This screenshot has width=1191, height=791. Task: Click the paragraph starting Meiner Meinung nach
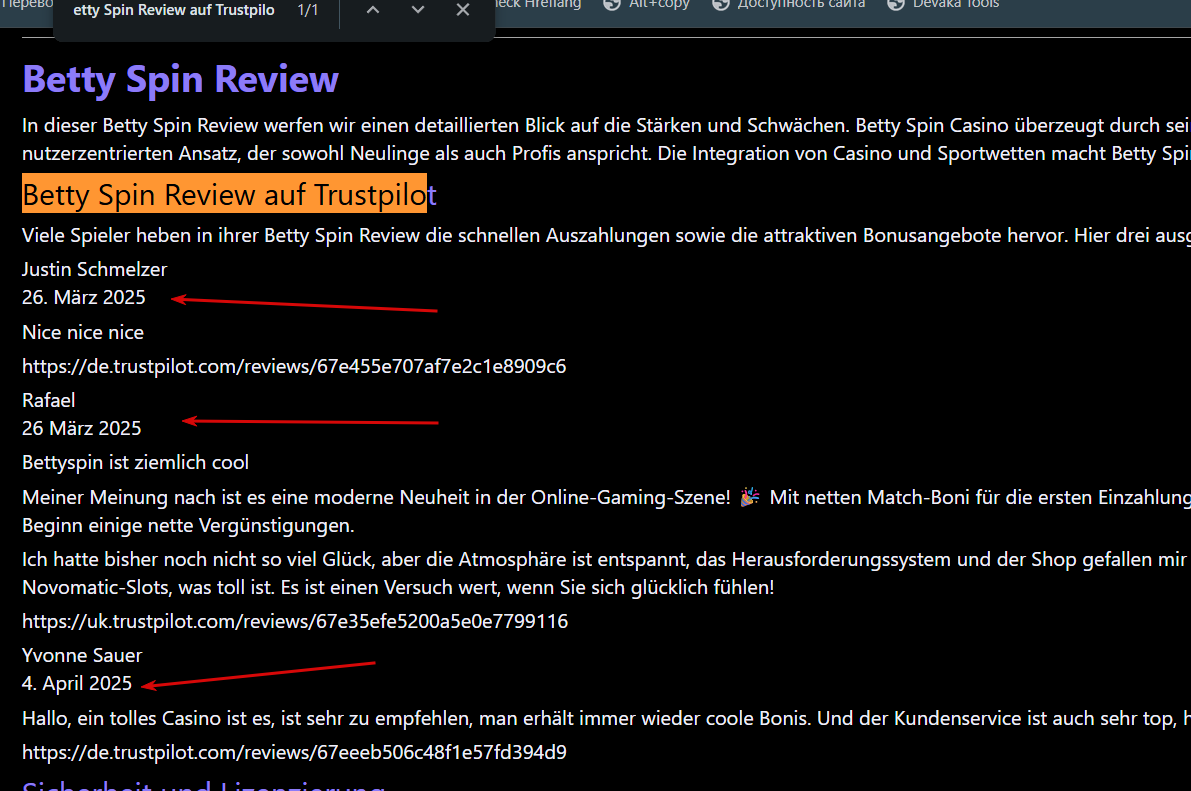(606, 511)
